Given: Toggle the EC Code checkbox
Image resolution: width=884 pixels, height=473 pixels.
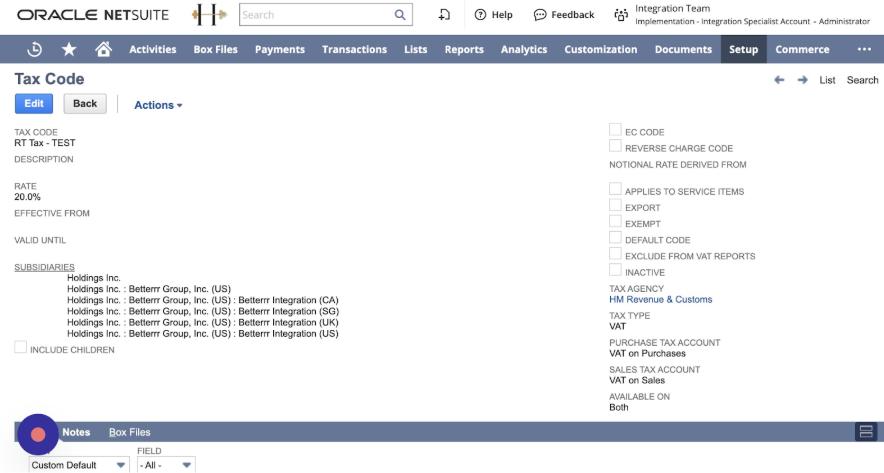Looking at the screenshot, I should [x=616, y=131].
